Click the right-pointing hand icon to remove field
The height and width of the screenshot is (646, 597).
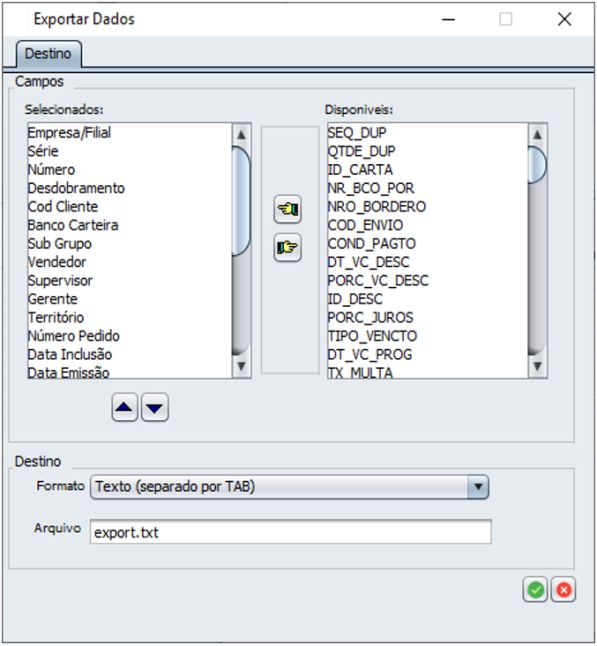coord(288,248)
